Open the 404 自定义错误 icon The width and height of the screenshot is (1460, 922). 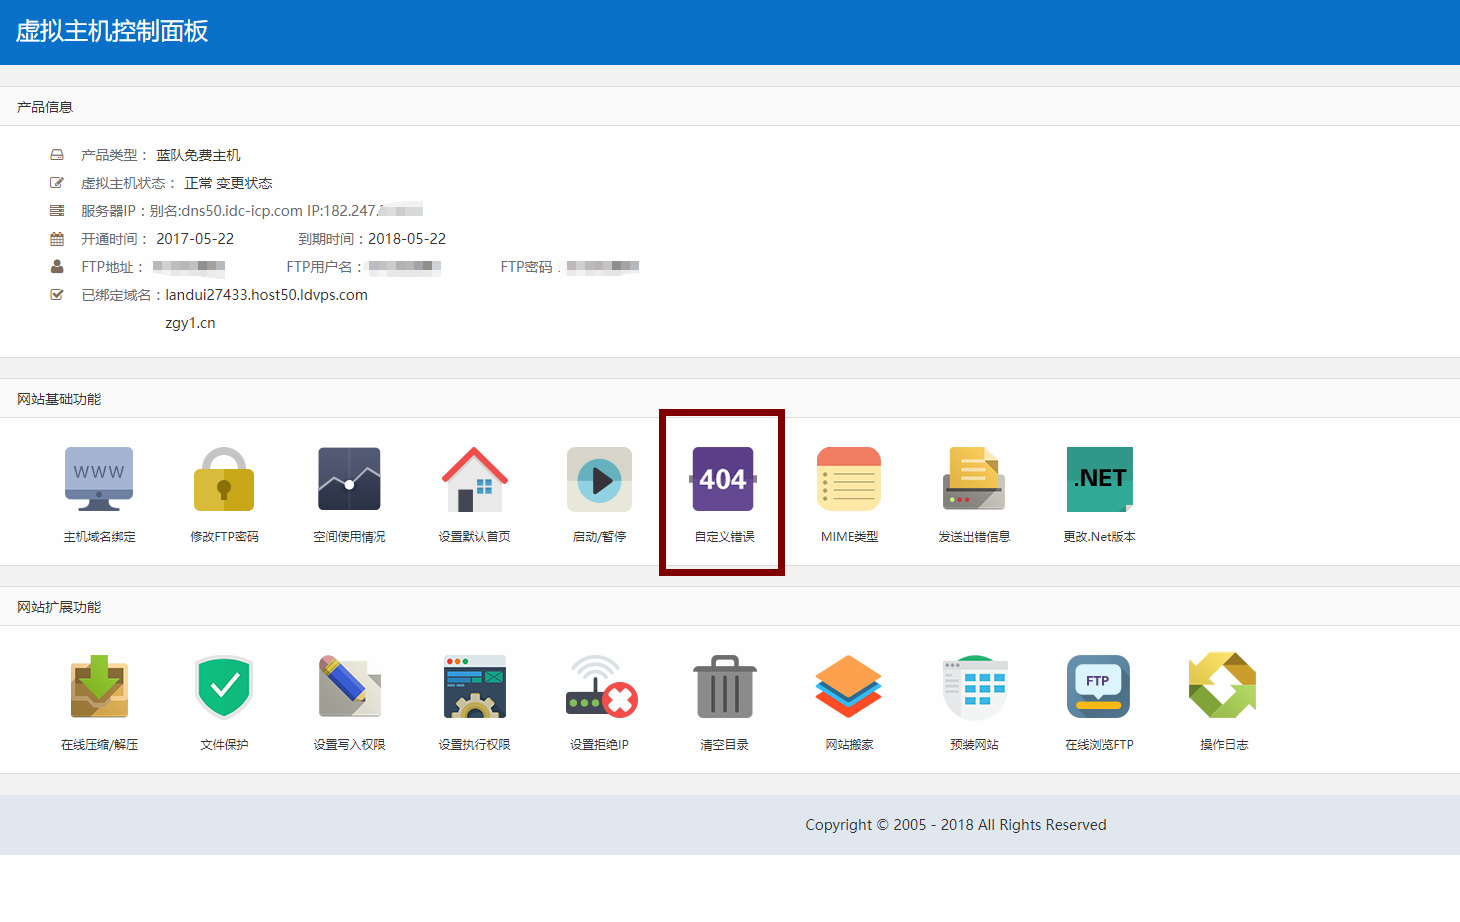pos(723,479)
